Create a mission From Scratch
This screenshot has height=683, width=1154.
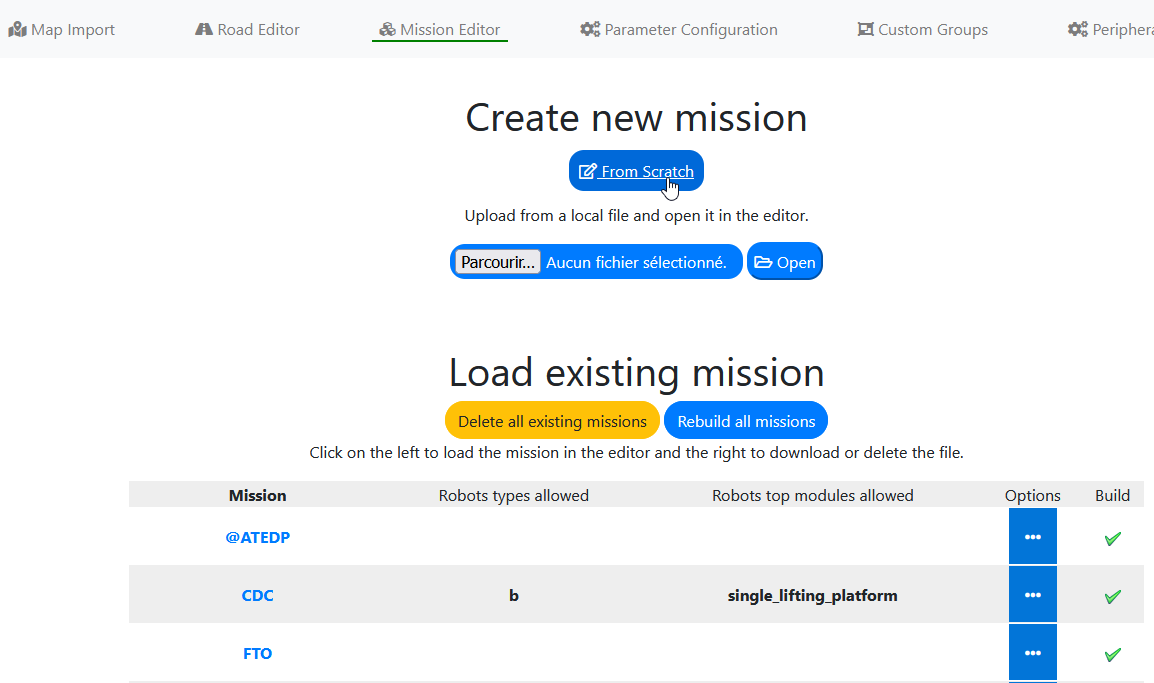pos(636,171)
